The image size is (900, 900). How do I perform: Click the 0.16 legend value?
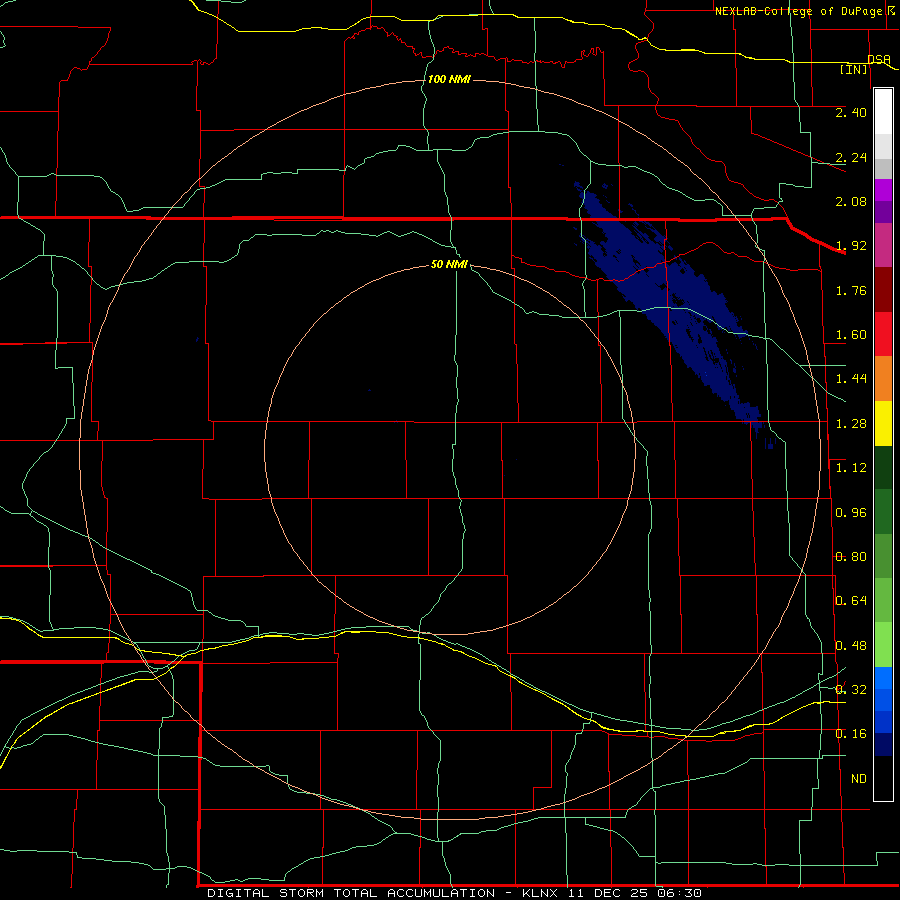coord(851,734)
